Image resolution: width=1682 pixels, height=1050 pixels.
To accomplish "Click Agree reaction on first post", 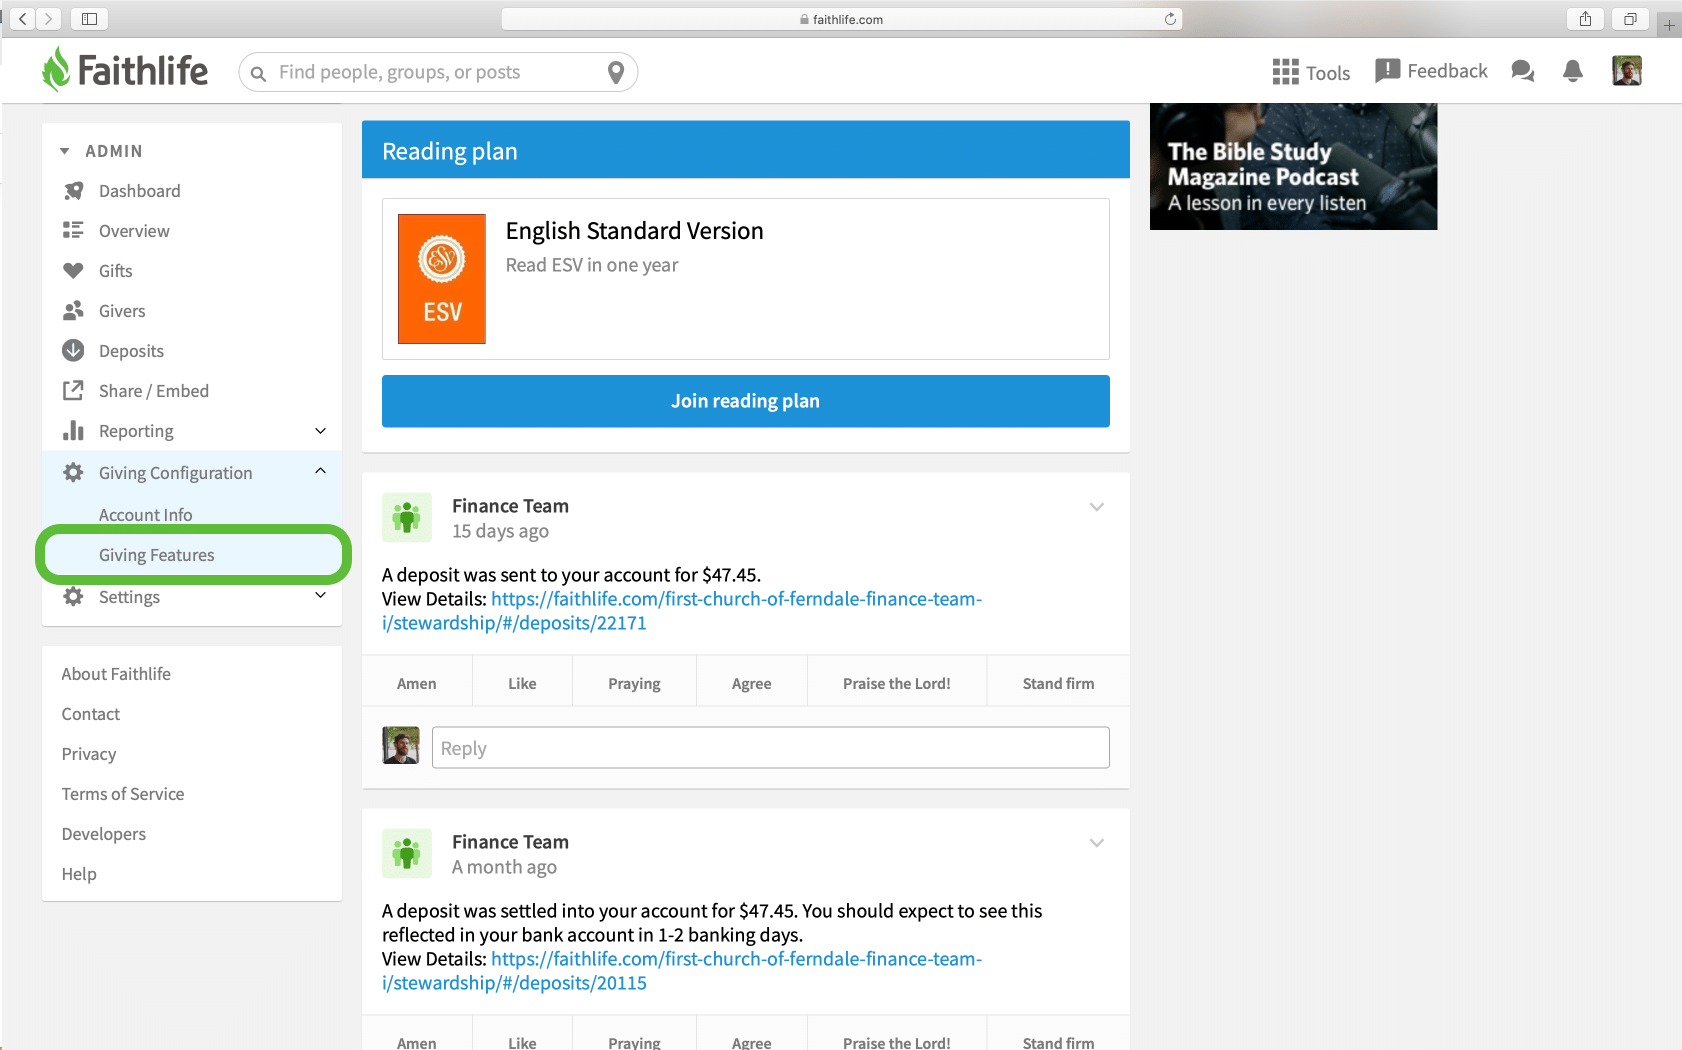I will click(751, 684).
